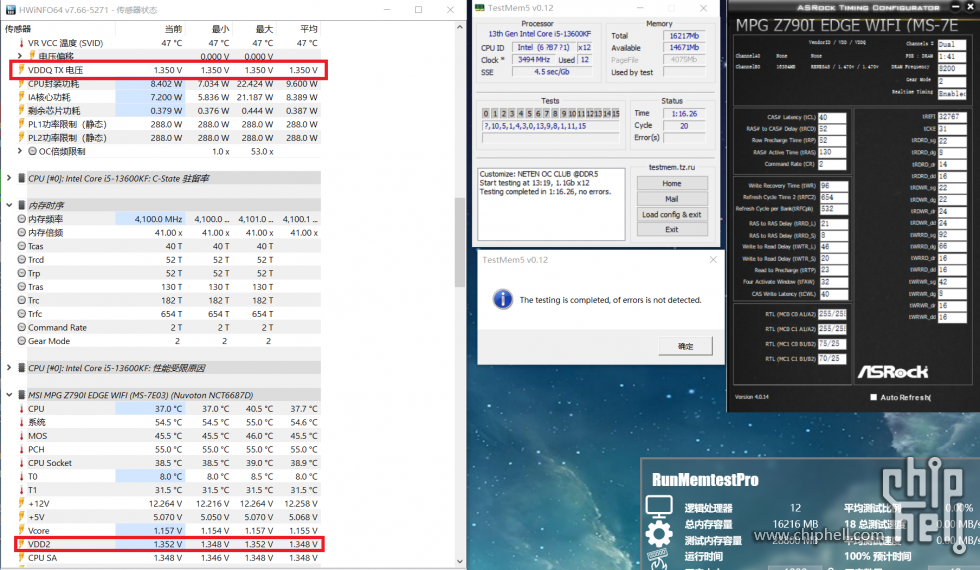Viewport: 980px width, 570px height.
Task: Click chip icon of 内存时序 section
Action: (x=21, y=205)
